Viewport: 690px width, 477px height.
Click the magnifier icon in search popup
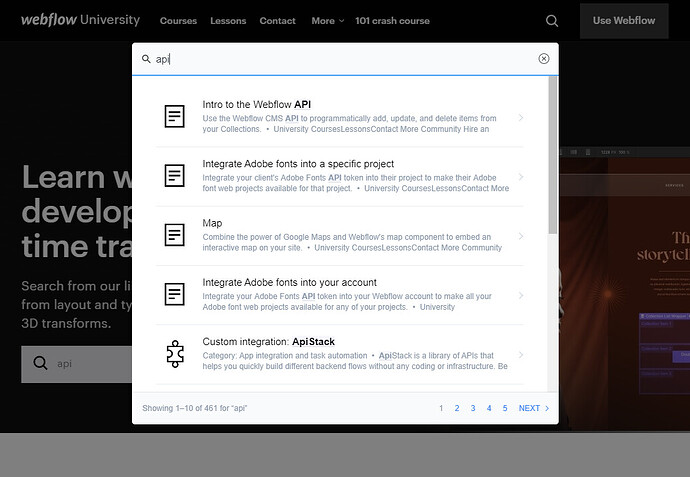146,59
